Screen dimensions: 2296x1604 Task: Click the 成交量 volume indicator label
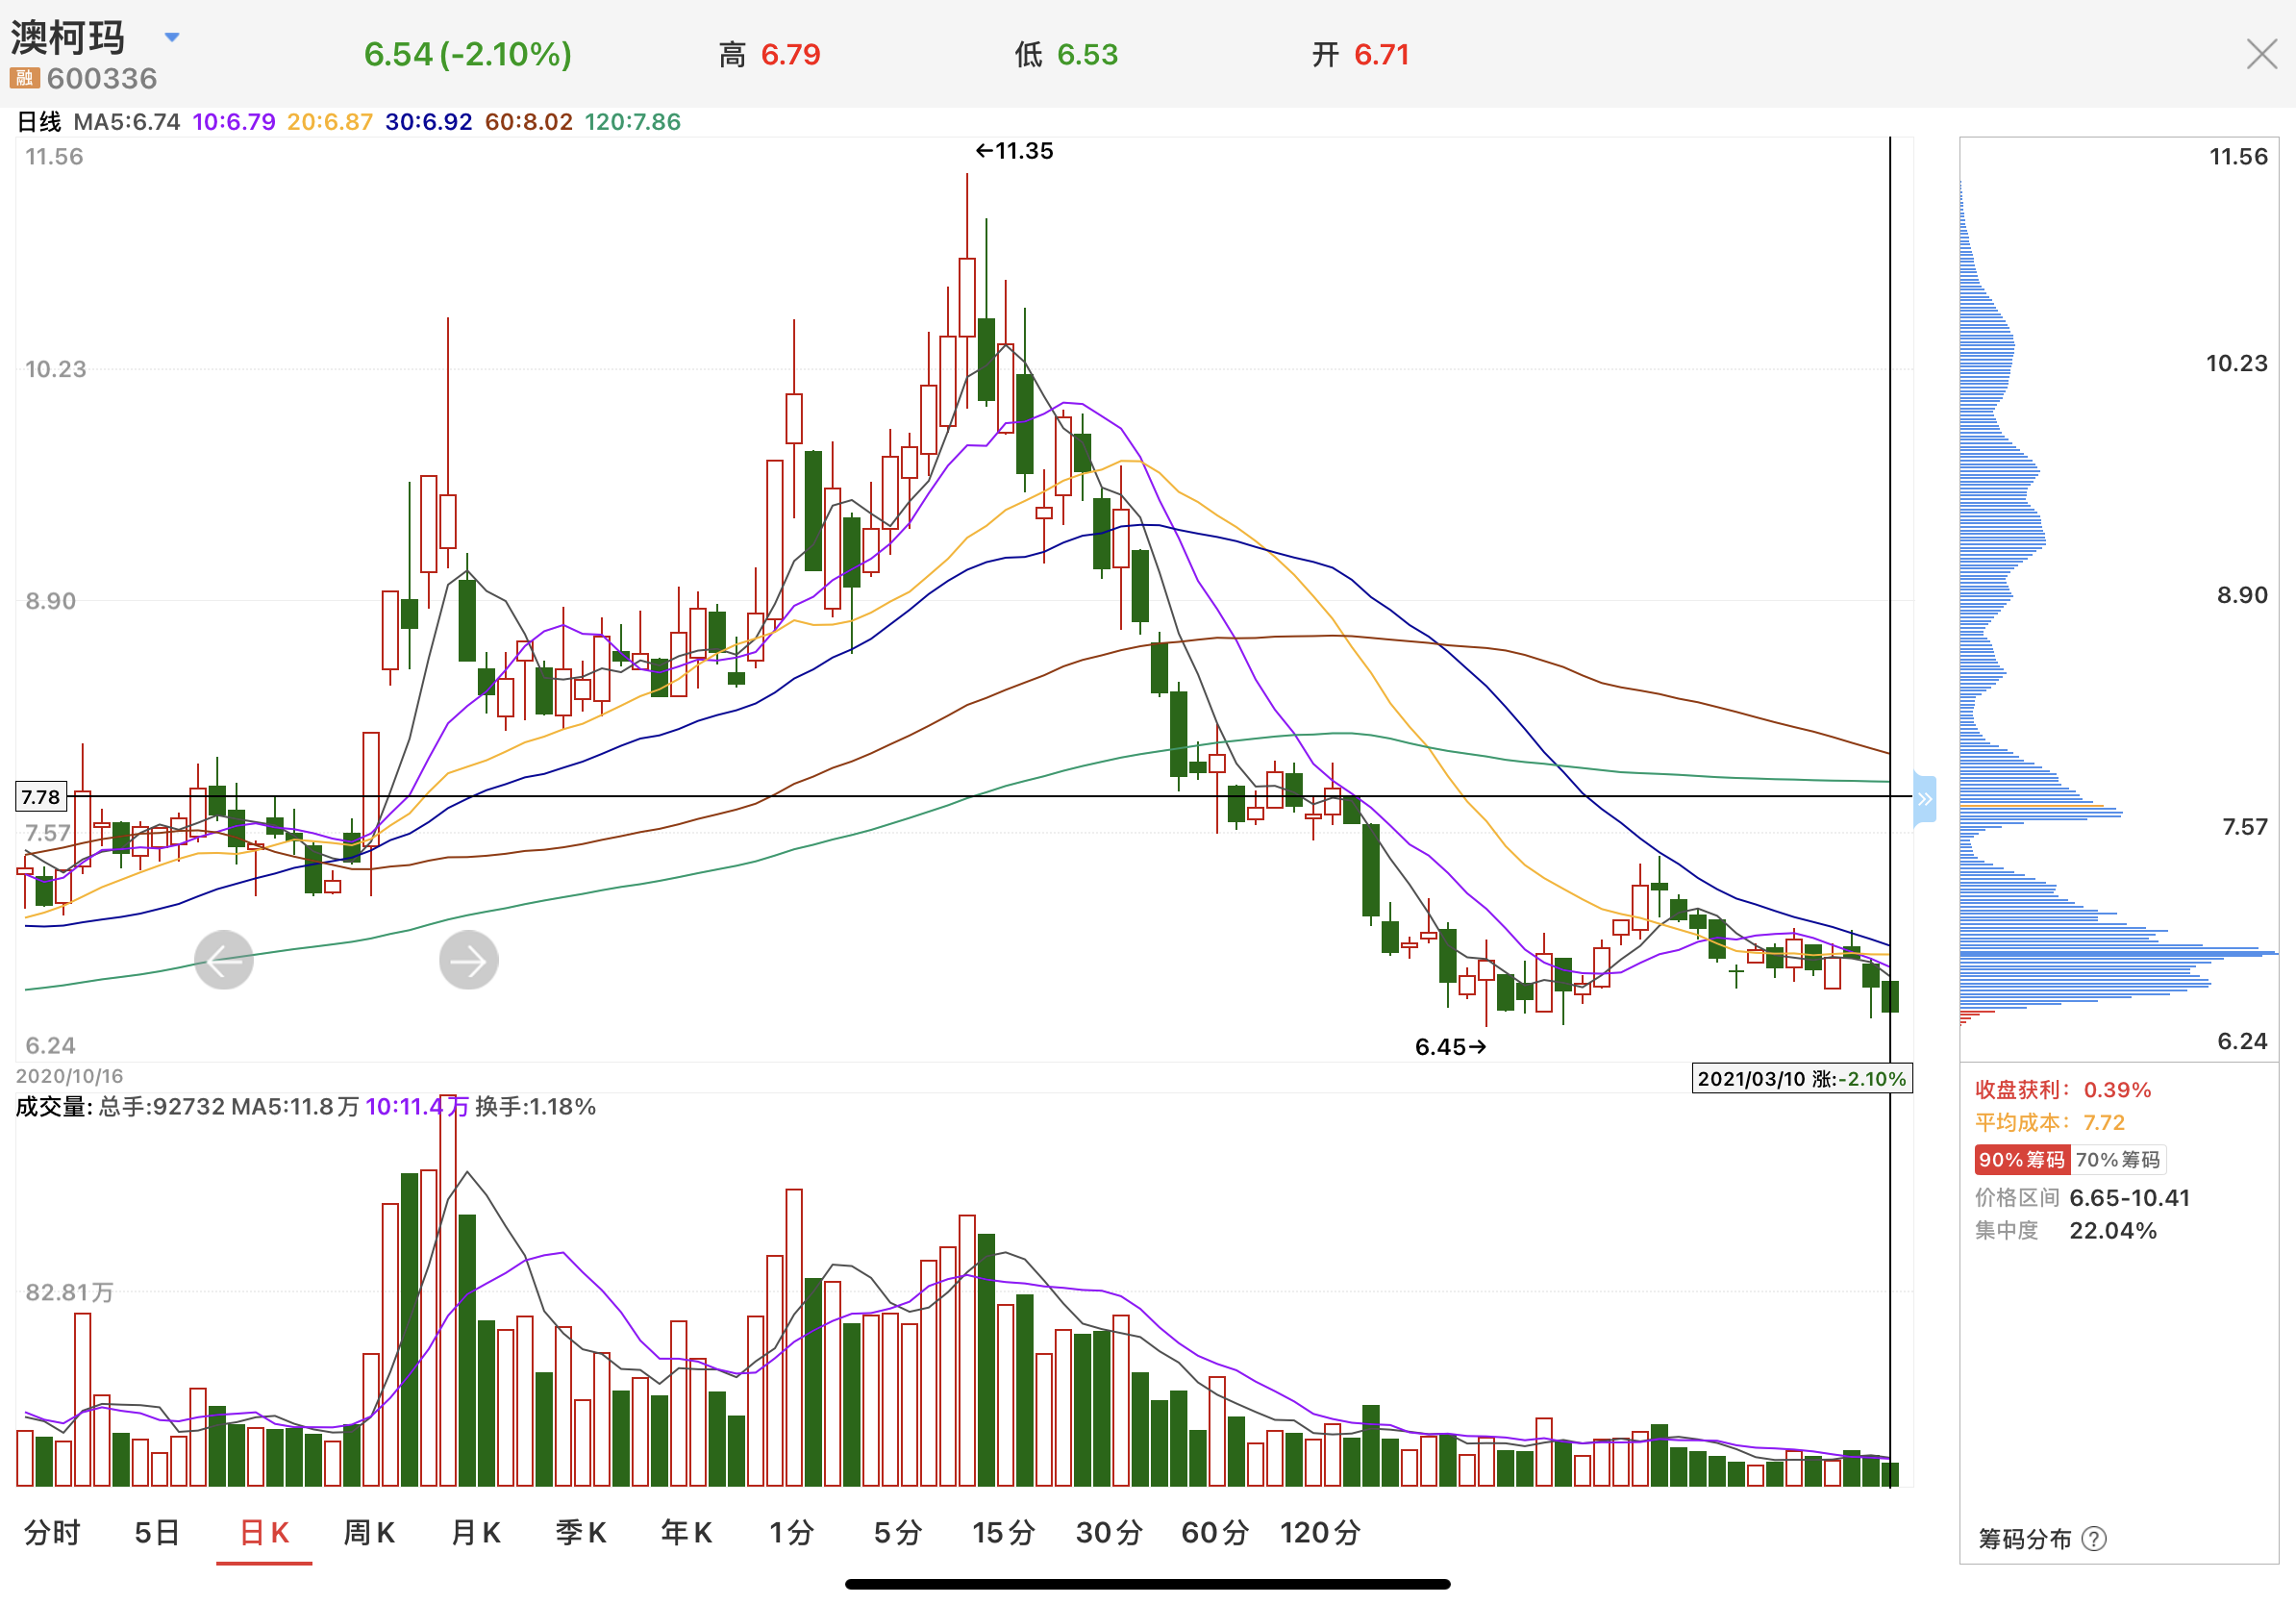click(53, 1106)
